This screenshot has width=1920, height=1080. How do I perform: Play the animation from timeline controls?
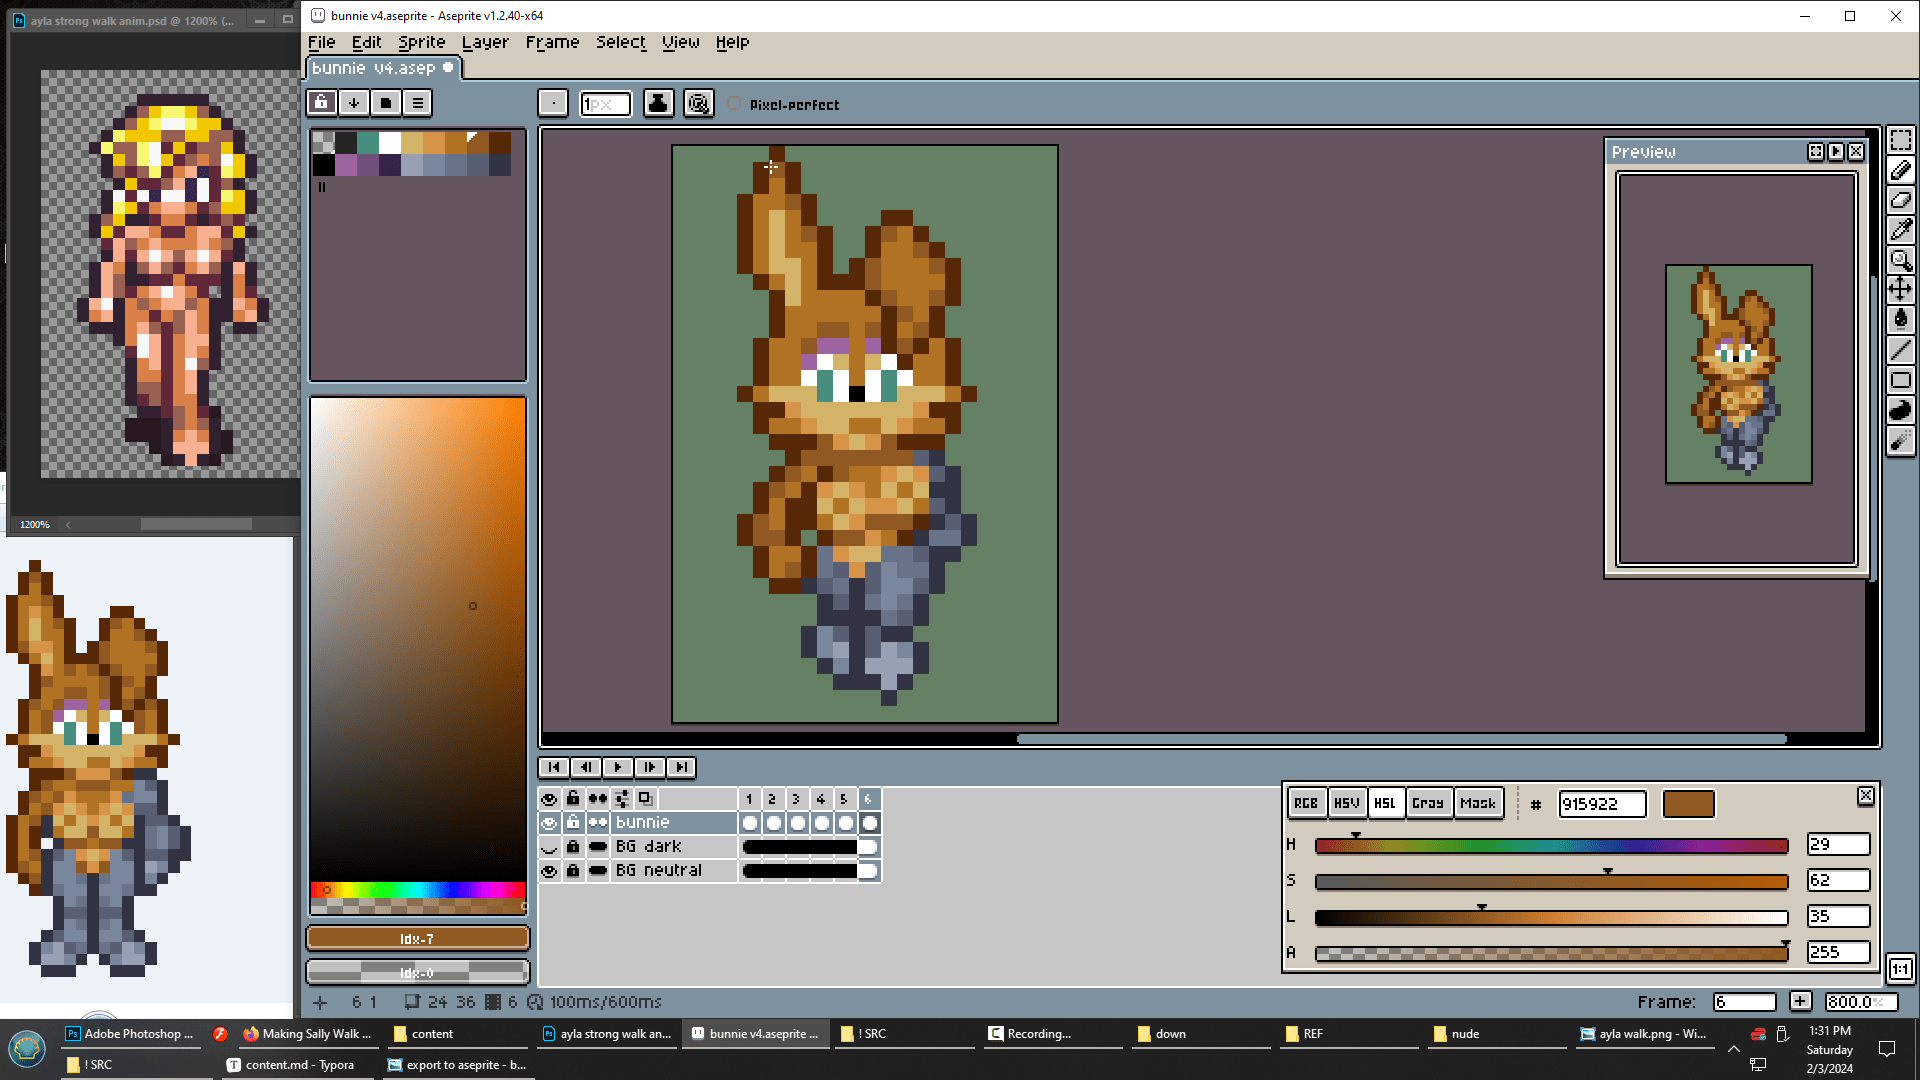click(617, 767)
